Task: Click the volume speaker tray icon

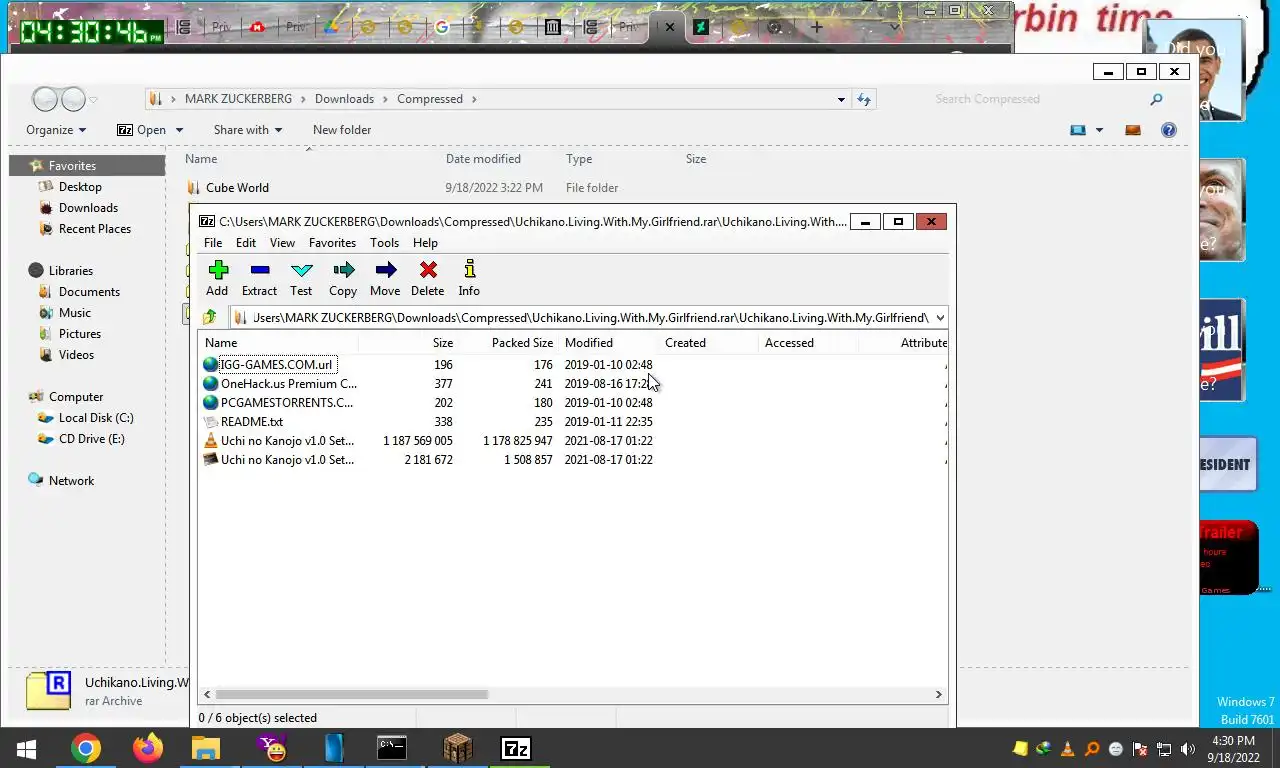Action: point(1188,748)
